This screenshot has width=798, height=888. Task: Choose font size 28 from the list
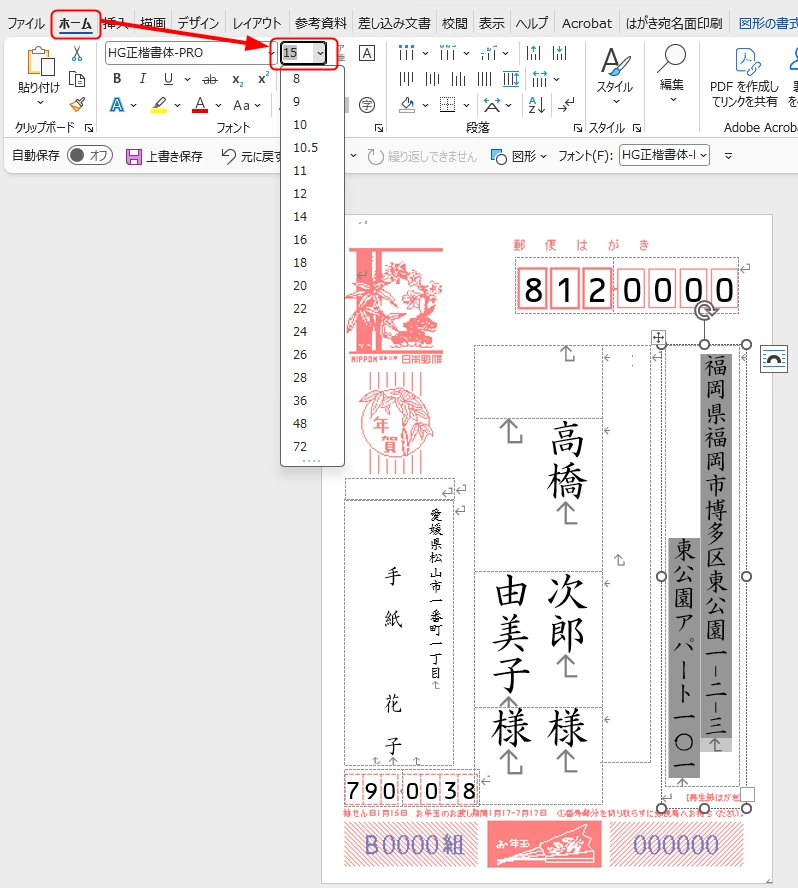coord(312,377)
